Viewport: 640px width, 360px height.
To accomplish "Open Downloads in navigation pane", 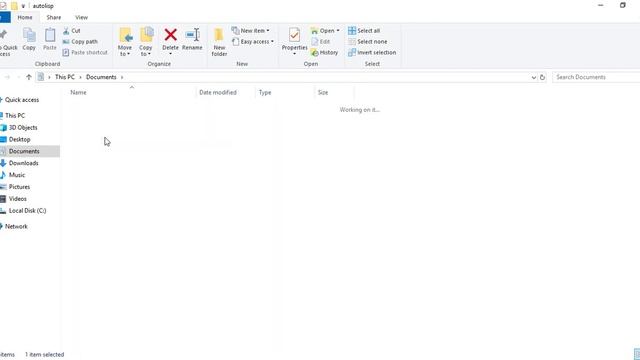I will tap(24, 163).
